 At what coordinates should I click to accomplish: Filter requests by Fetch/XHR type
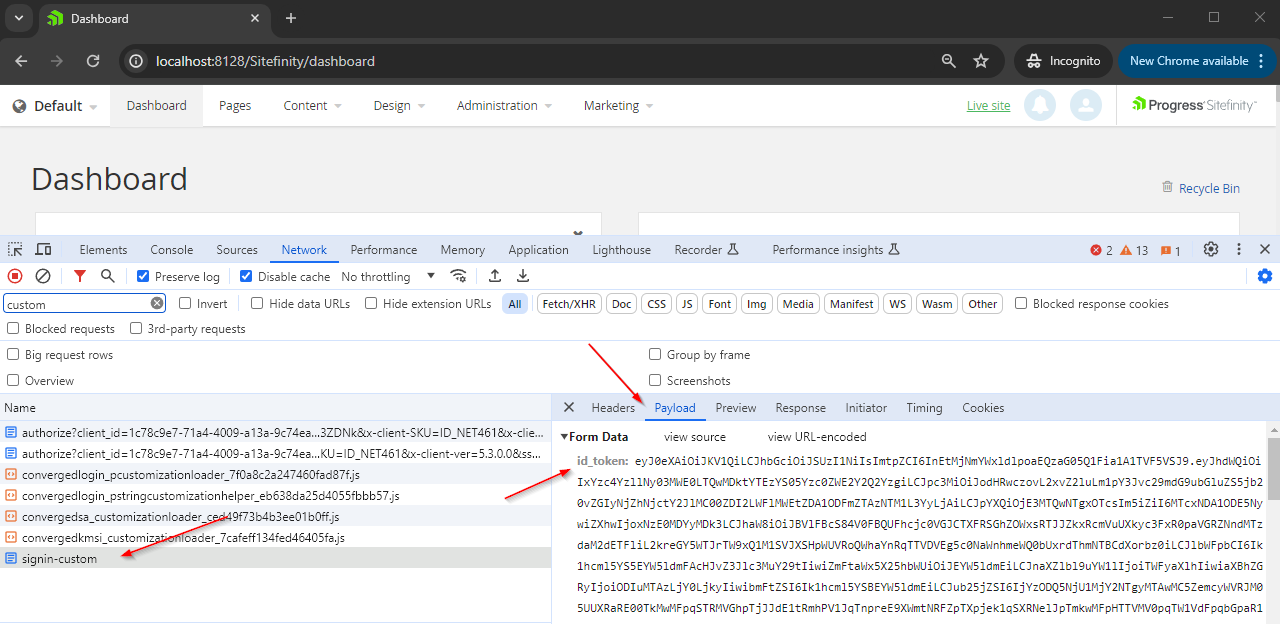[569, 304]
